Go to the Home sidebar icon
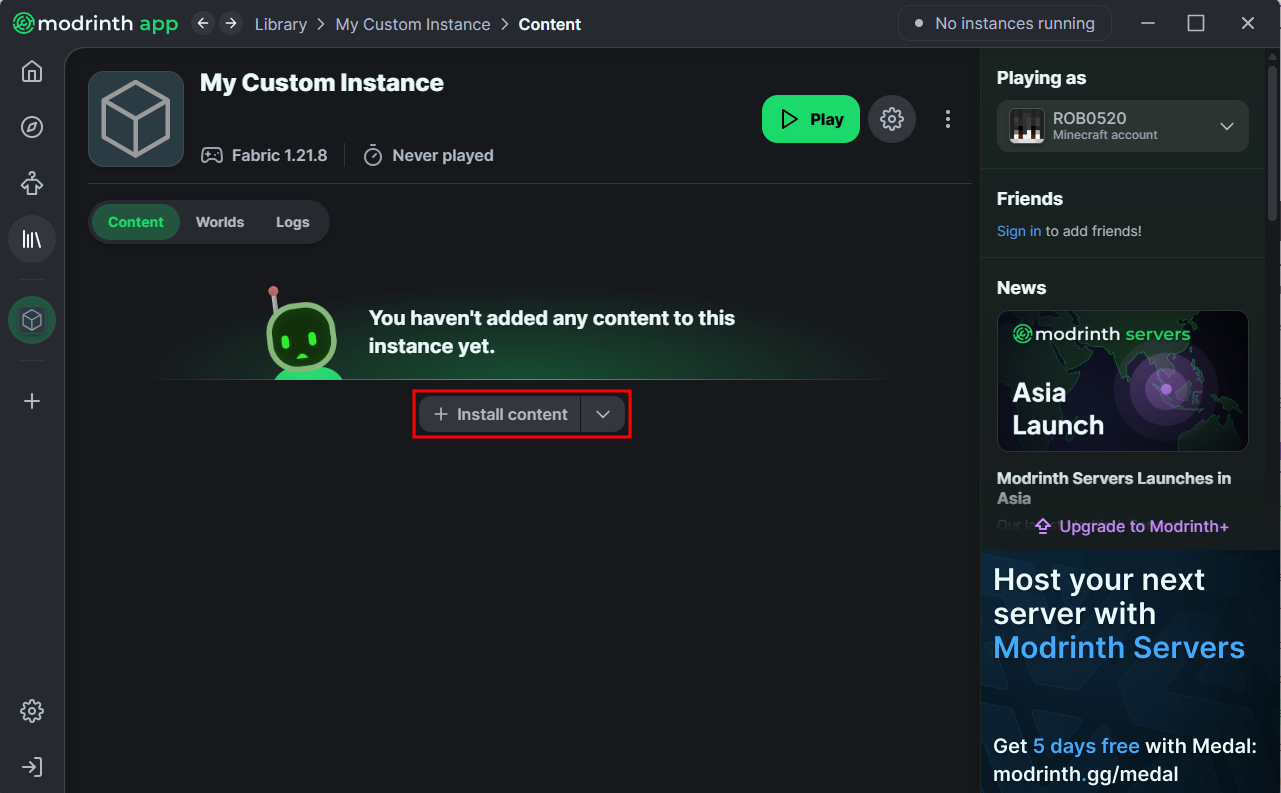 pyautogui.click(x=32, y=71)
